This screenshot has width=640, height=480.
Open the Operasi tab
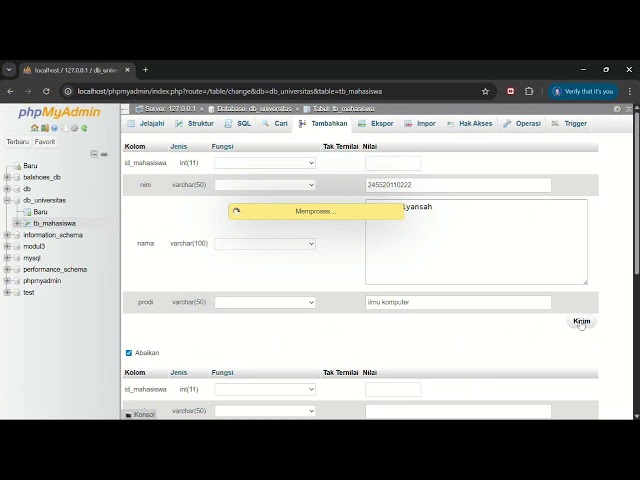522,124
